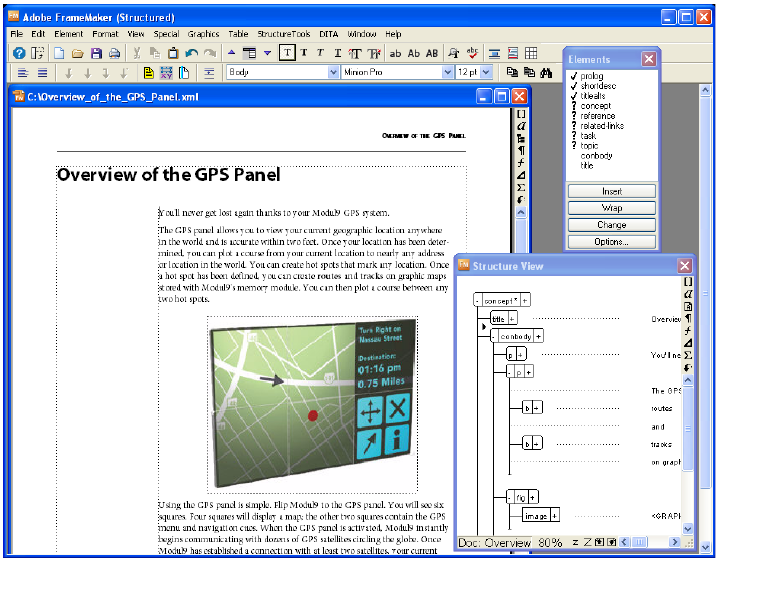Screen dimensions: 764x607
Task: Create a new document with the blank page icon
Action: [x=59, y=53]
